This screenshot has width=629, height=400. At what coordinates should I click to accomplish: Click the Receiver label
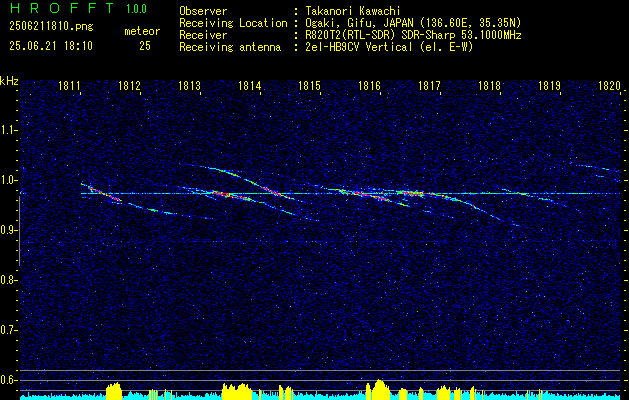click(x=203, y=35)
